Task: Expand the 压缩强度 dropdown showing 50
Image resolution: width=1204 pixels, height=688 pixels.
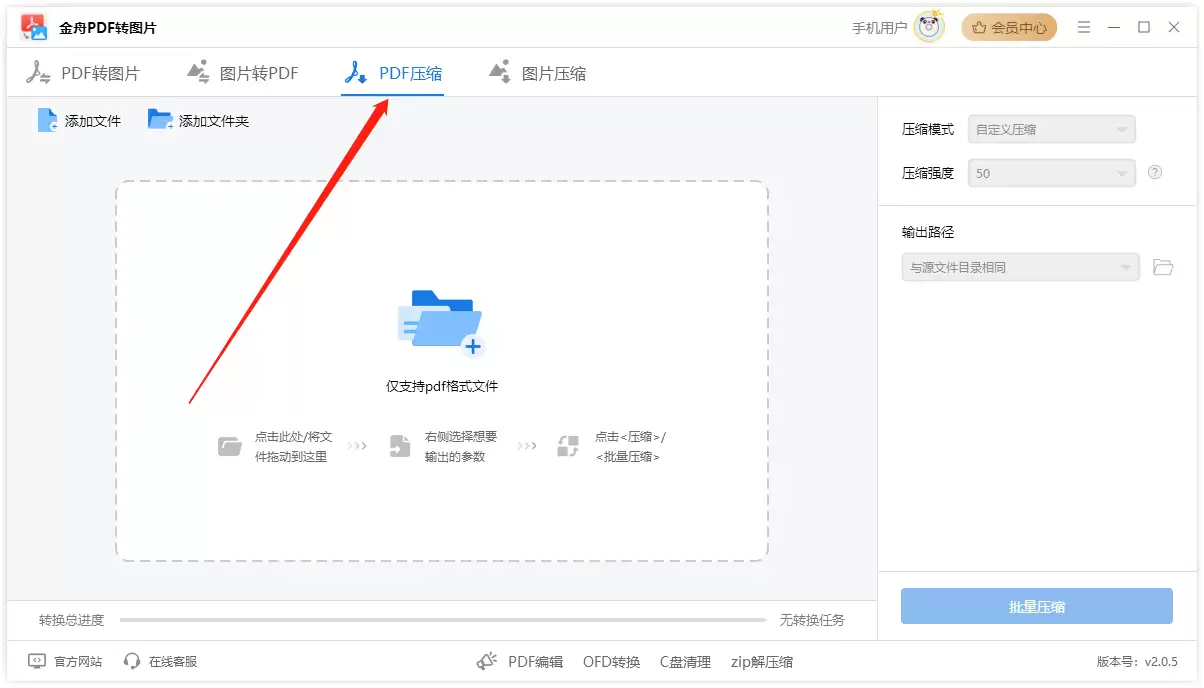Action: click(1052, 173)
